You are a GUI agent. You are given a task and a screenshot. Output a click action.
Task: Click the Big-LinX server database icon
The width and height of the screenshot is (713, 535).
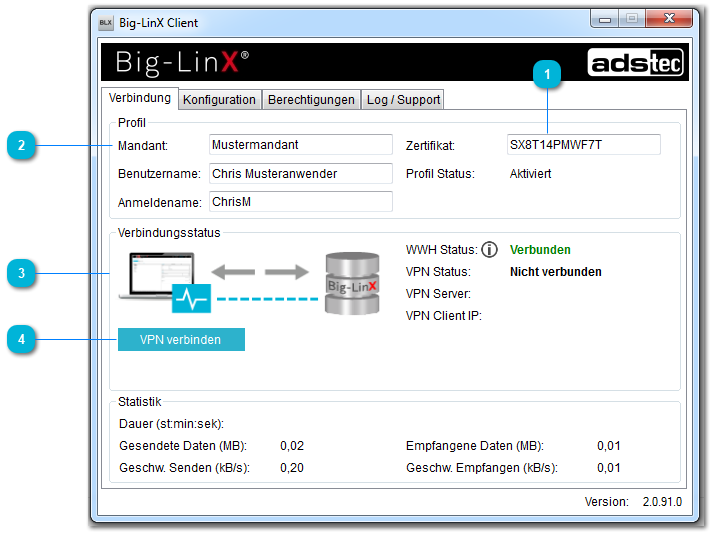[352, 283]
